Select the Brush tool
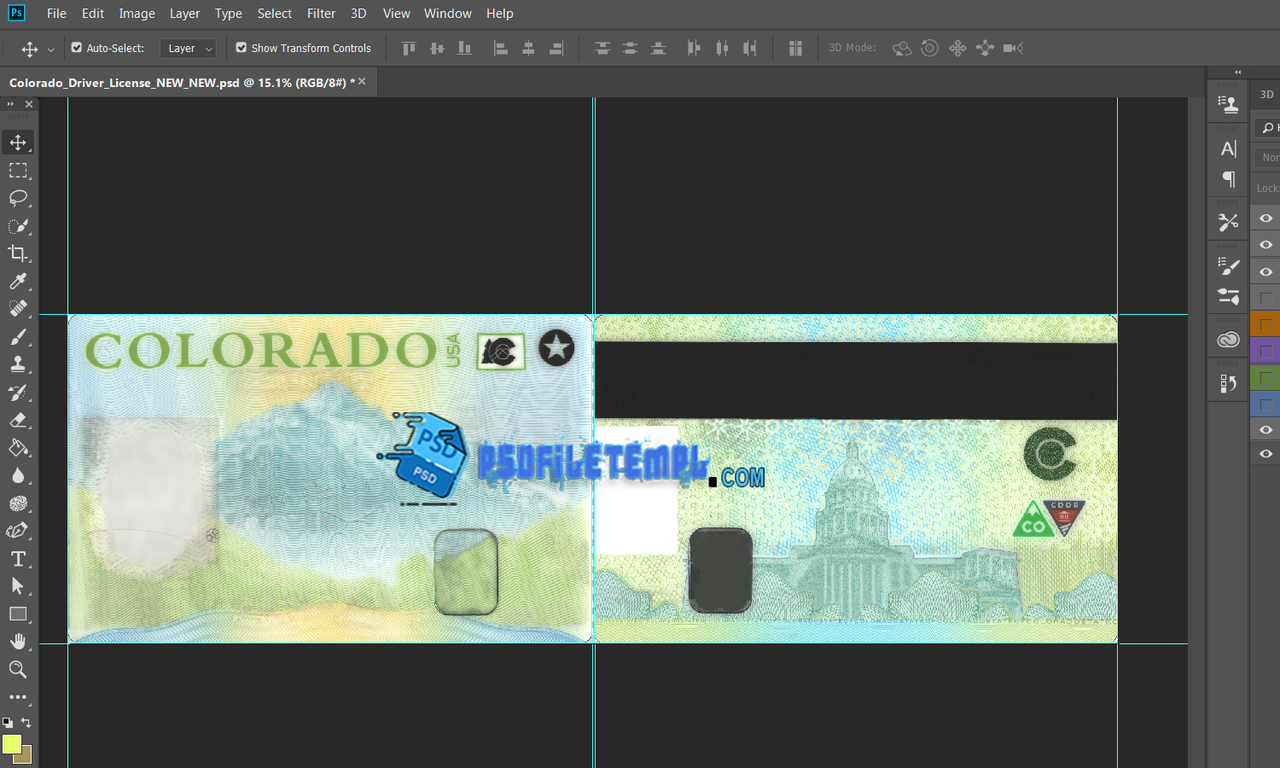The image size is (1280, 768). point(18,337)
